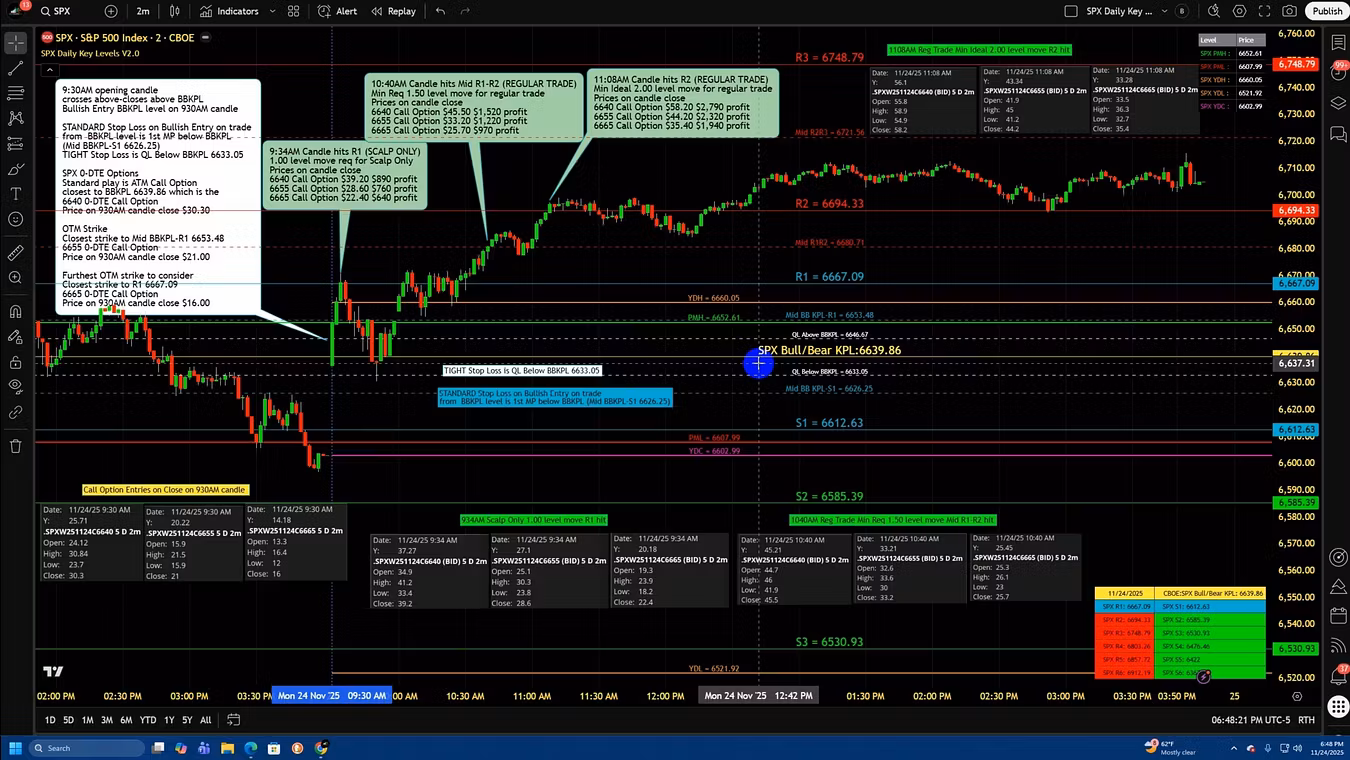The image size is (1350, 760).
Task: Select the 5D time range
Action: [x=68, y=720]
